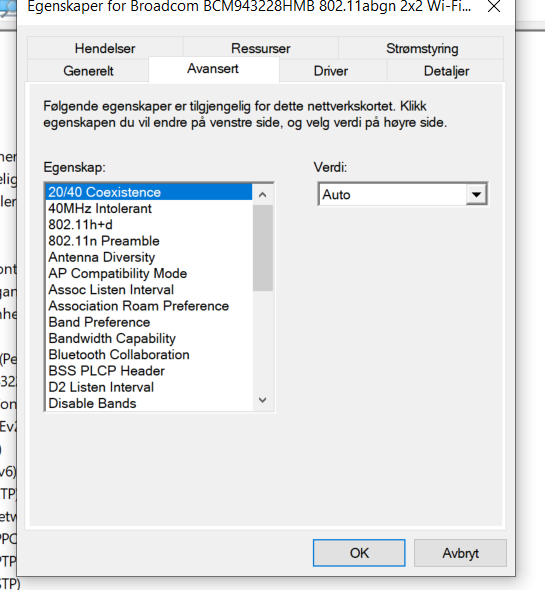Viewport: 545px width, 590px height.
Task: Click the property list scrollbar thumb
Action: coord(263,248)
